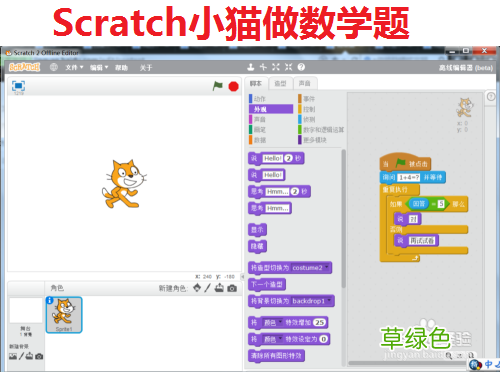Upload backdrop from file
This screenshot has width=500, height=372.
point(29,356)
